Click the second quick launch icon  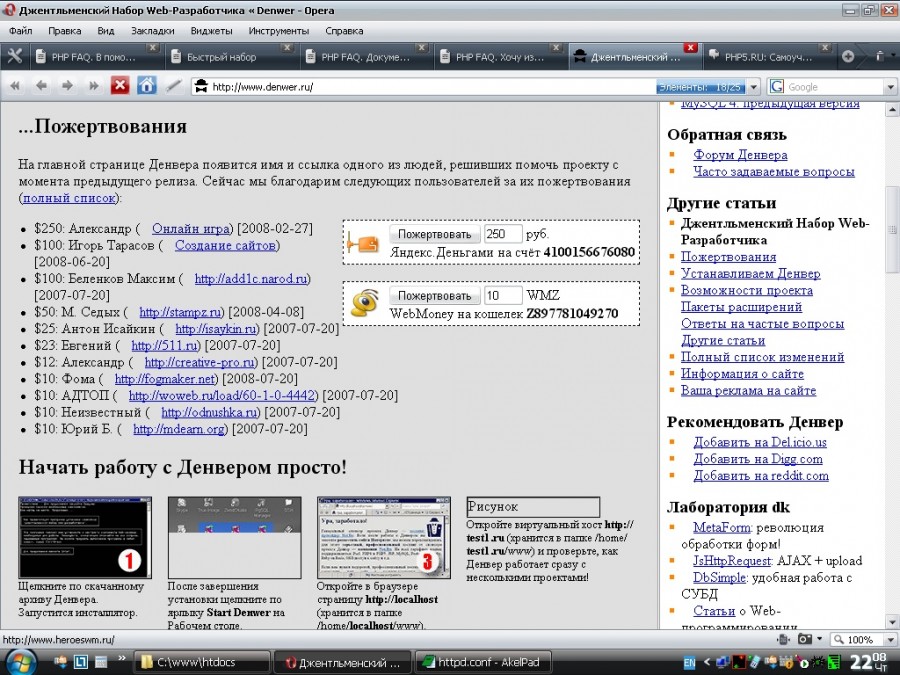pos(80,662)
